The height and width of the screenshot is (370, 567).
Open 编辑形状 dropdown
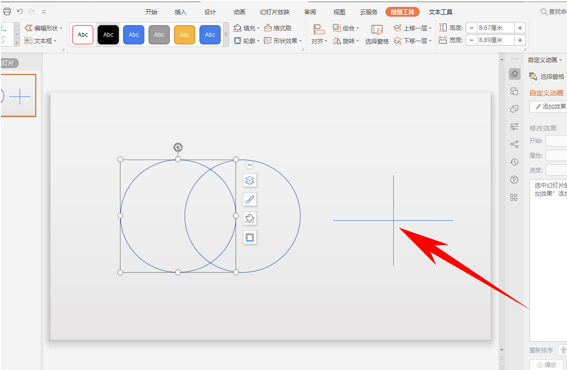43,28
